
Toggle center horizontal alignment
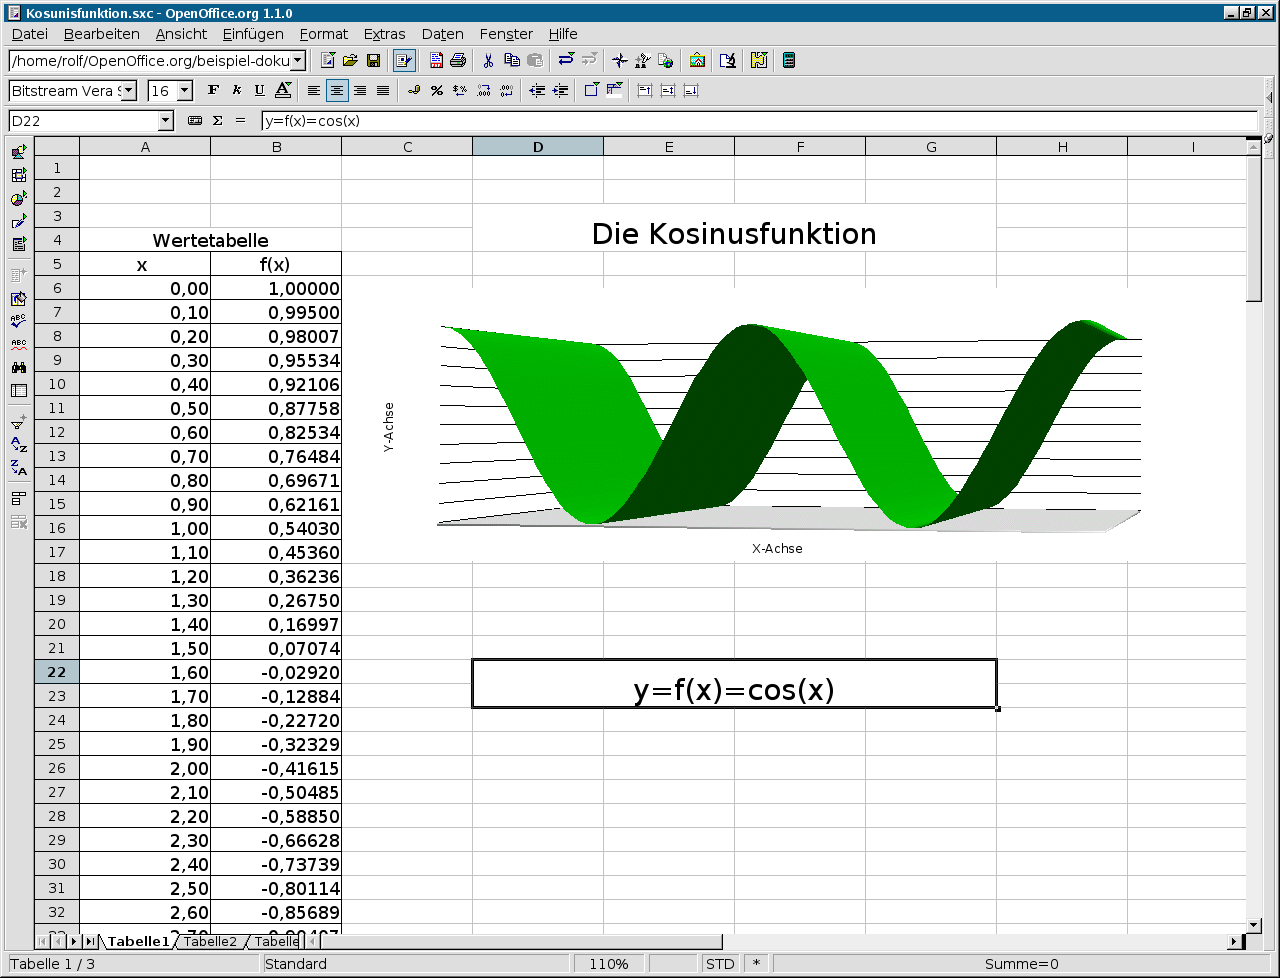click(337, 91)
